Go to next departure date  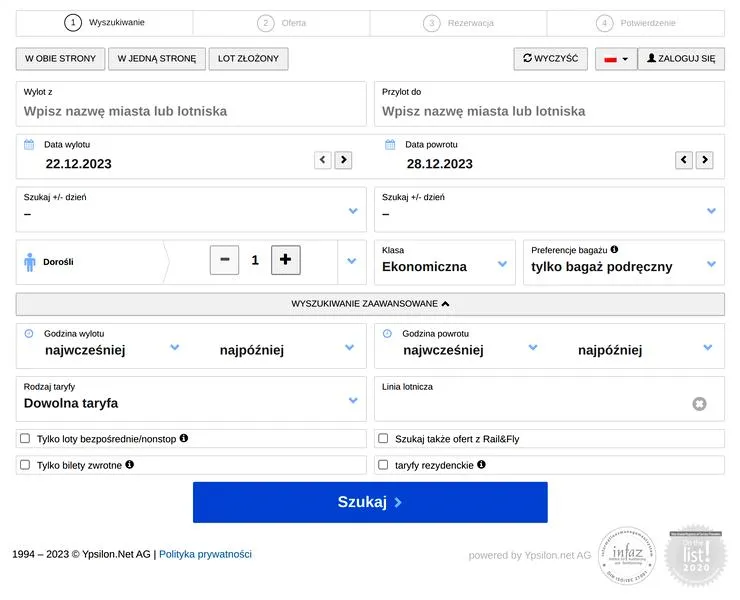tap(344, 160)
